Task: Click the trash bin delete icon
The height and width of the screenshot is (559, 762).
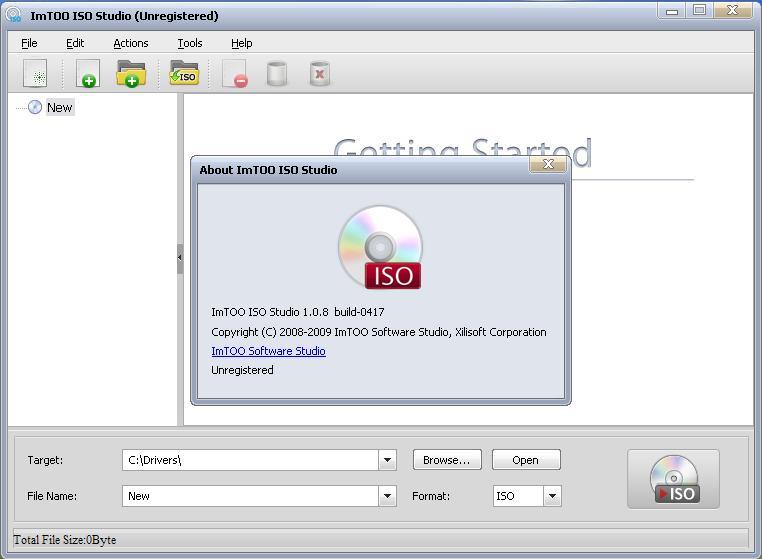Action: click(x=320, y=74)
